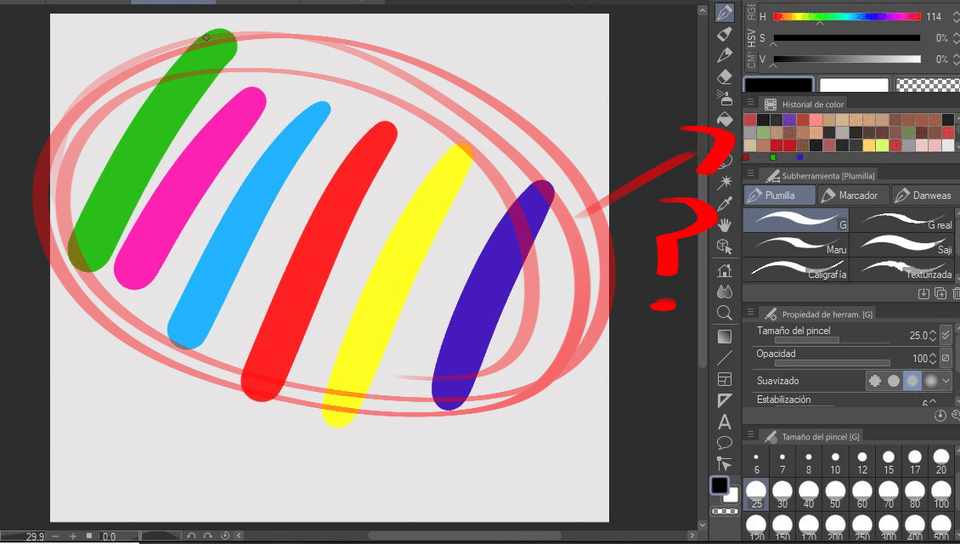Select the Correct line tool
This screenshot has width=960, height=544.
tap(724, 463)
